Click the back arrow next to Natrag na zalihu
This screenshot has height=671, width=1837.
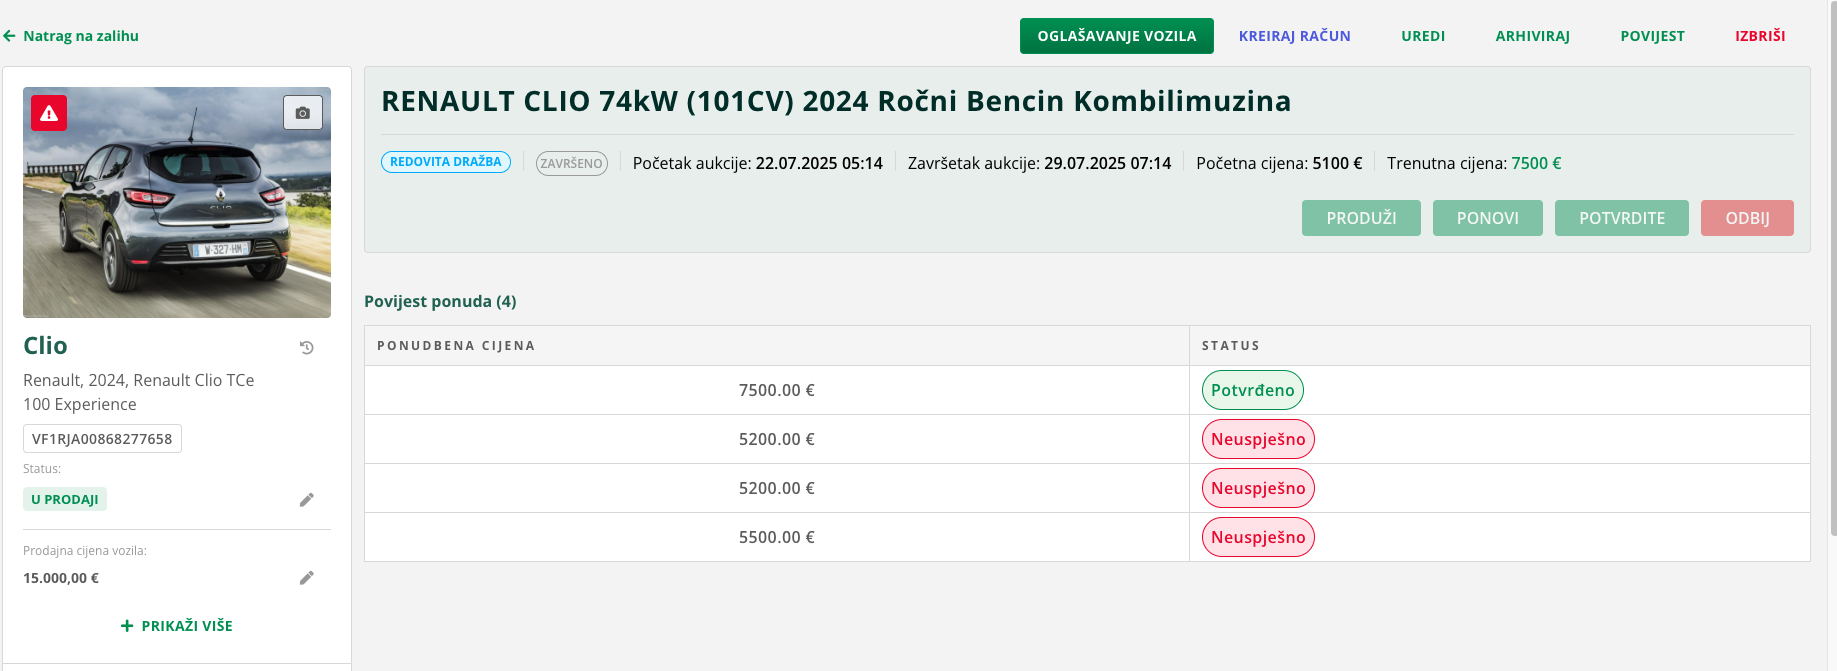pos(10,36)
